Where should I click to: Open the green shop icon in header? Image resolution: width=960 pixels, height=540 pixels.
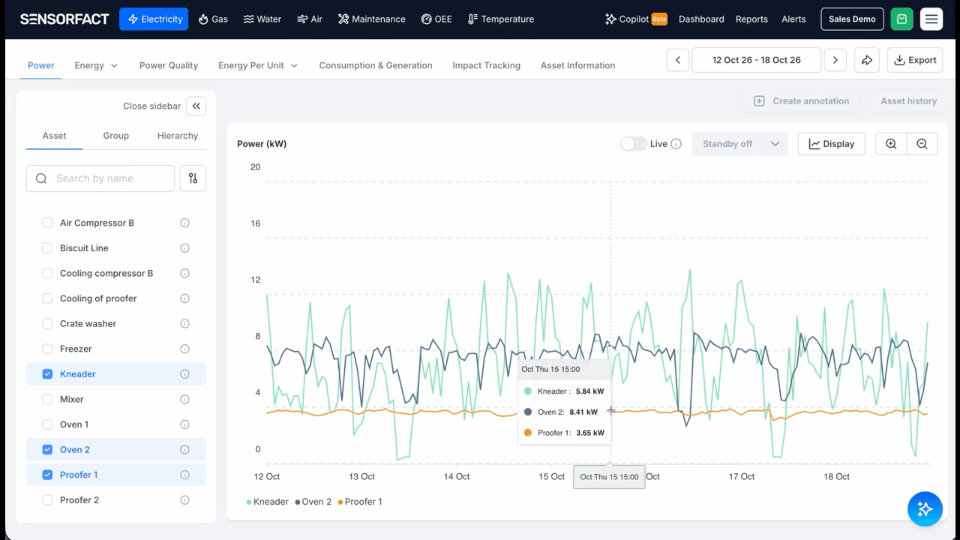[902, 19]
